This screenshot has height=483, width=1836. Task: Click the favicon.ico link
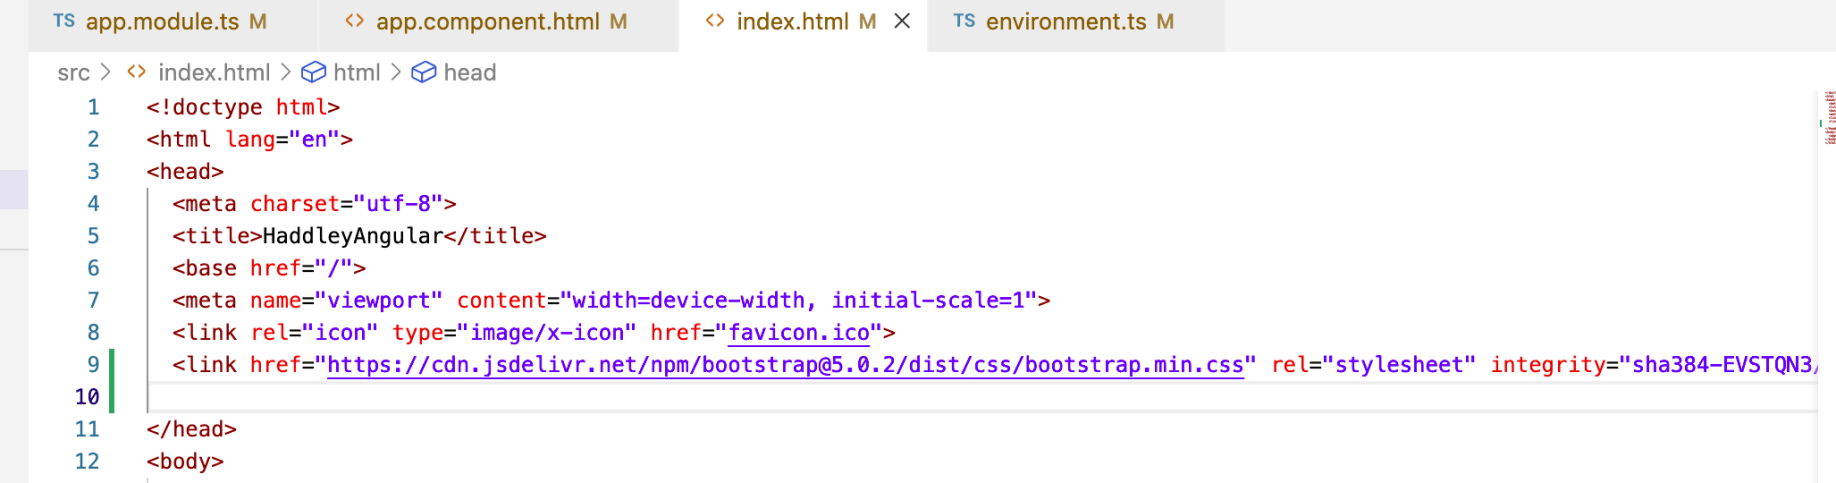coord(799,333)
